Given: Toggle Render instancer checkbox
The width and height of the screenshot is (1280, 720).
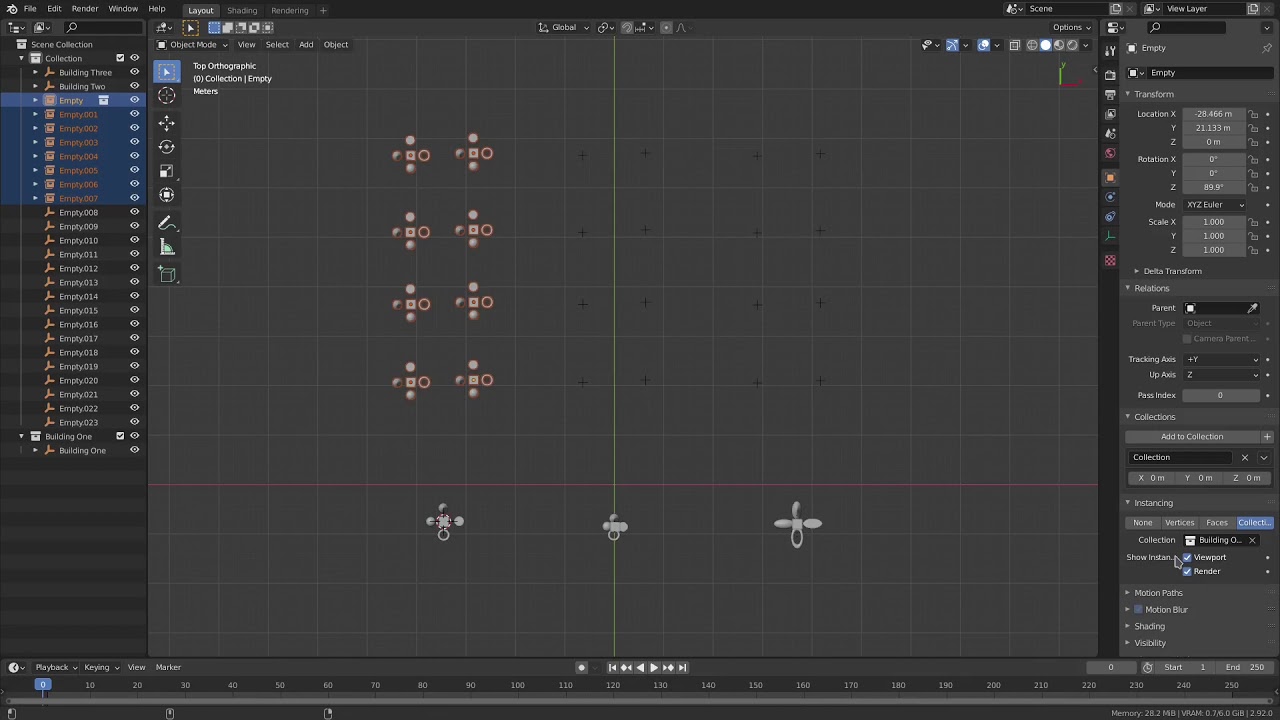Looking at the screenshot, I should [1187, 571].
